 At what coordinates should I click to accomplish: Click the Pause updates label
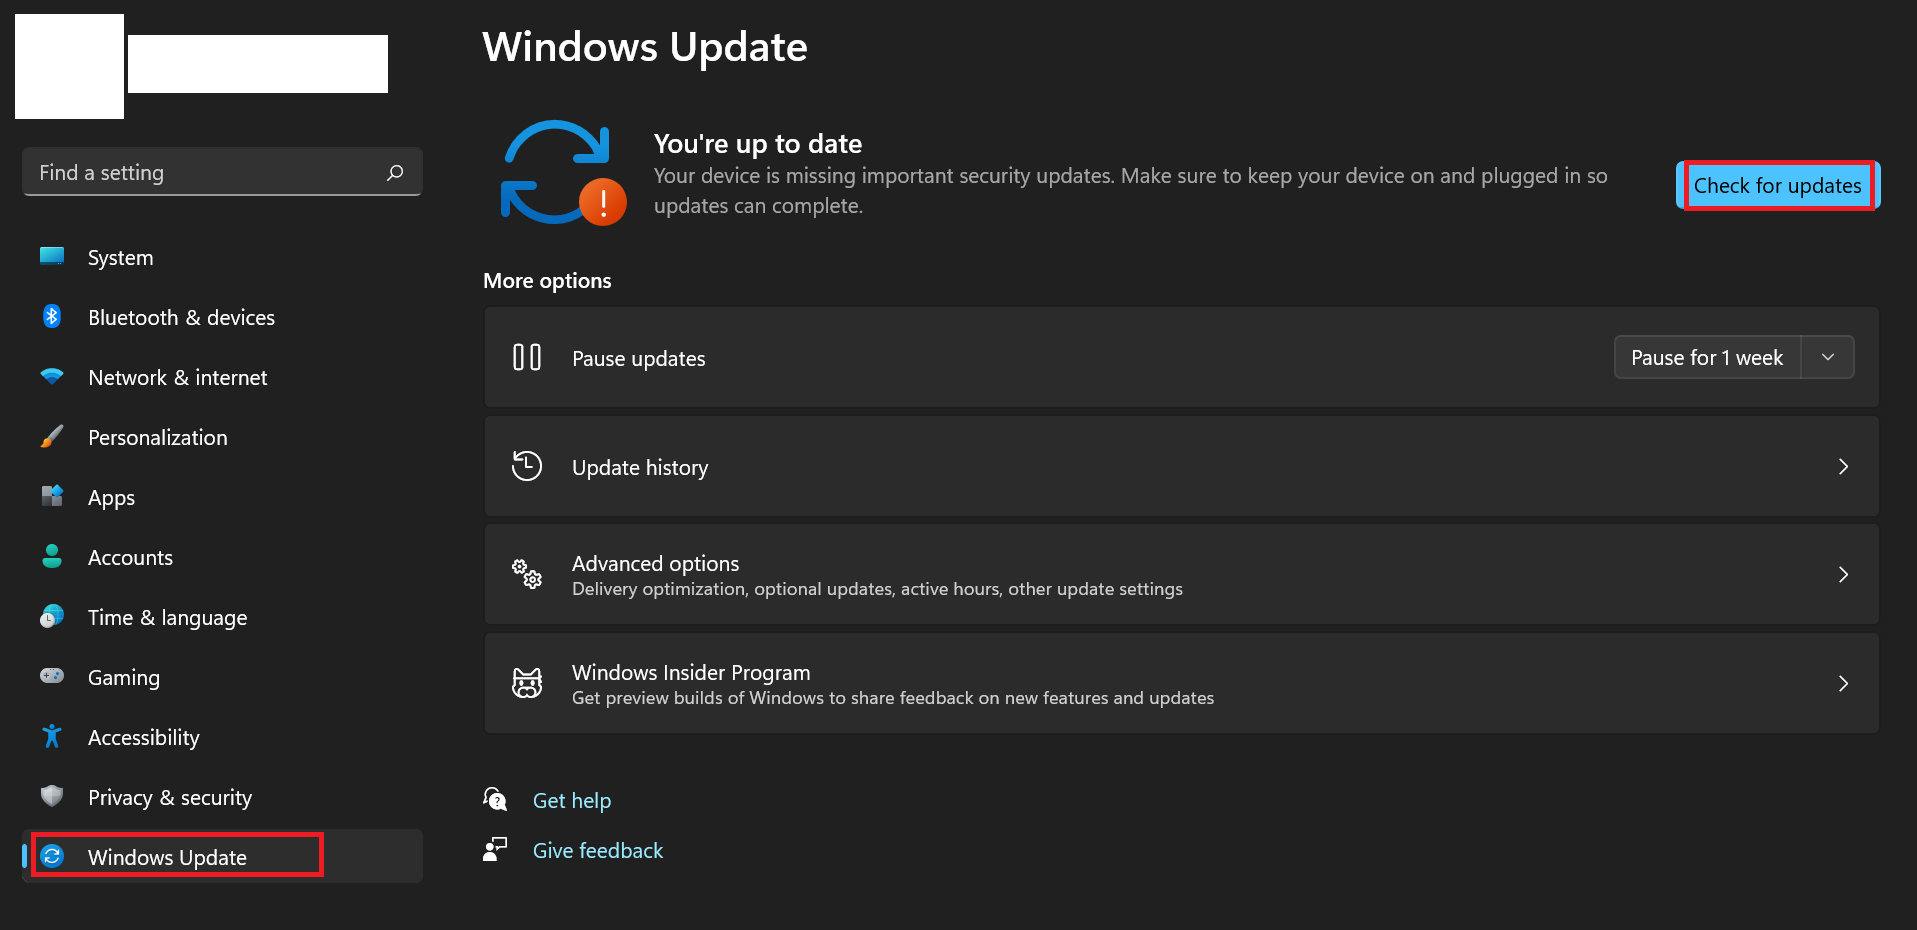click(639, 358)
